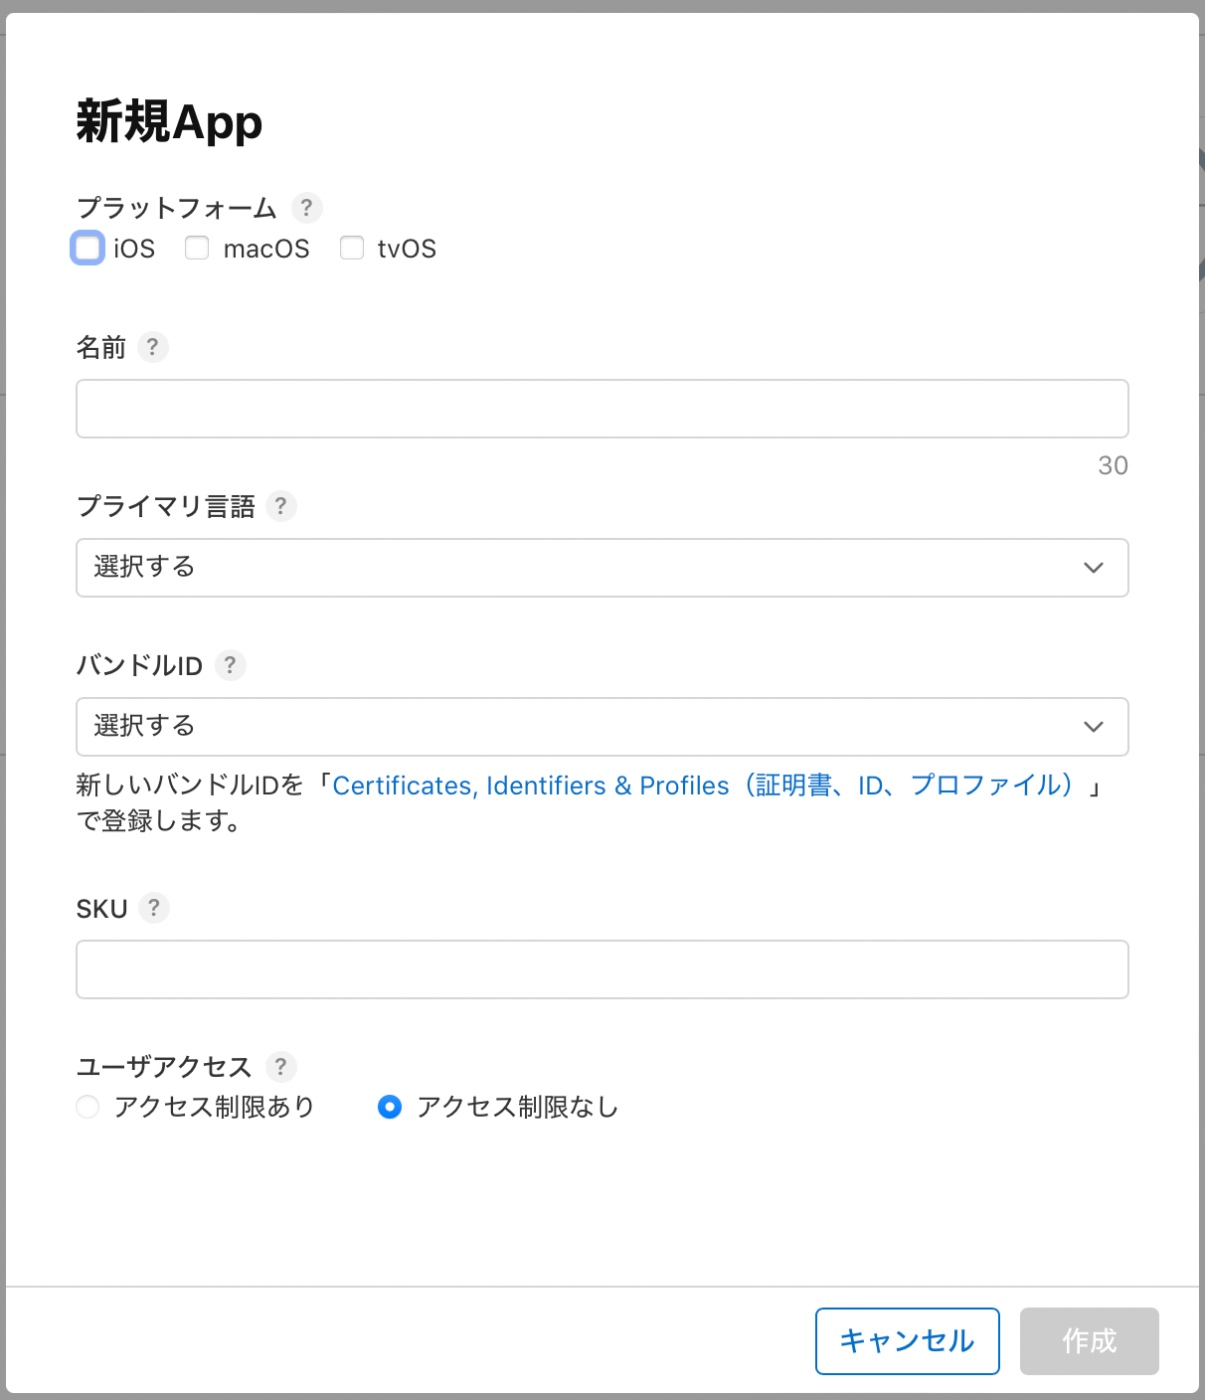The image size is (1205, 1400).
Task: Open the プライマリ言語 dropdown
Action: tap(602, 568)
